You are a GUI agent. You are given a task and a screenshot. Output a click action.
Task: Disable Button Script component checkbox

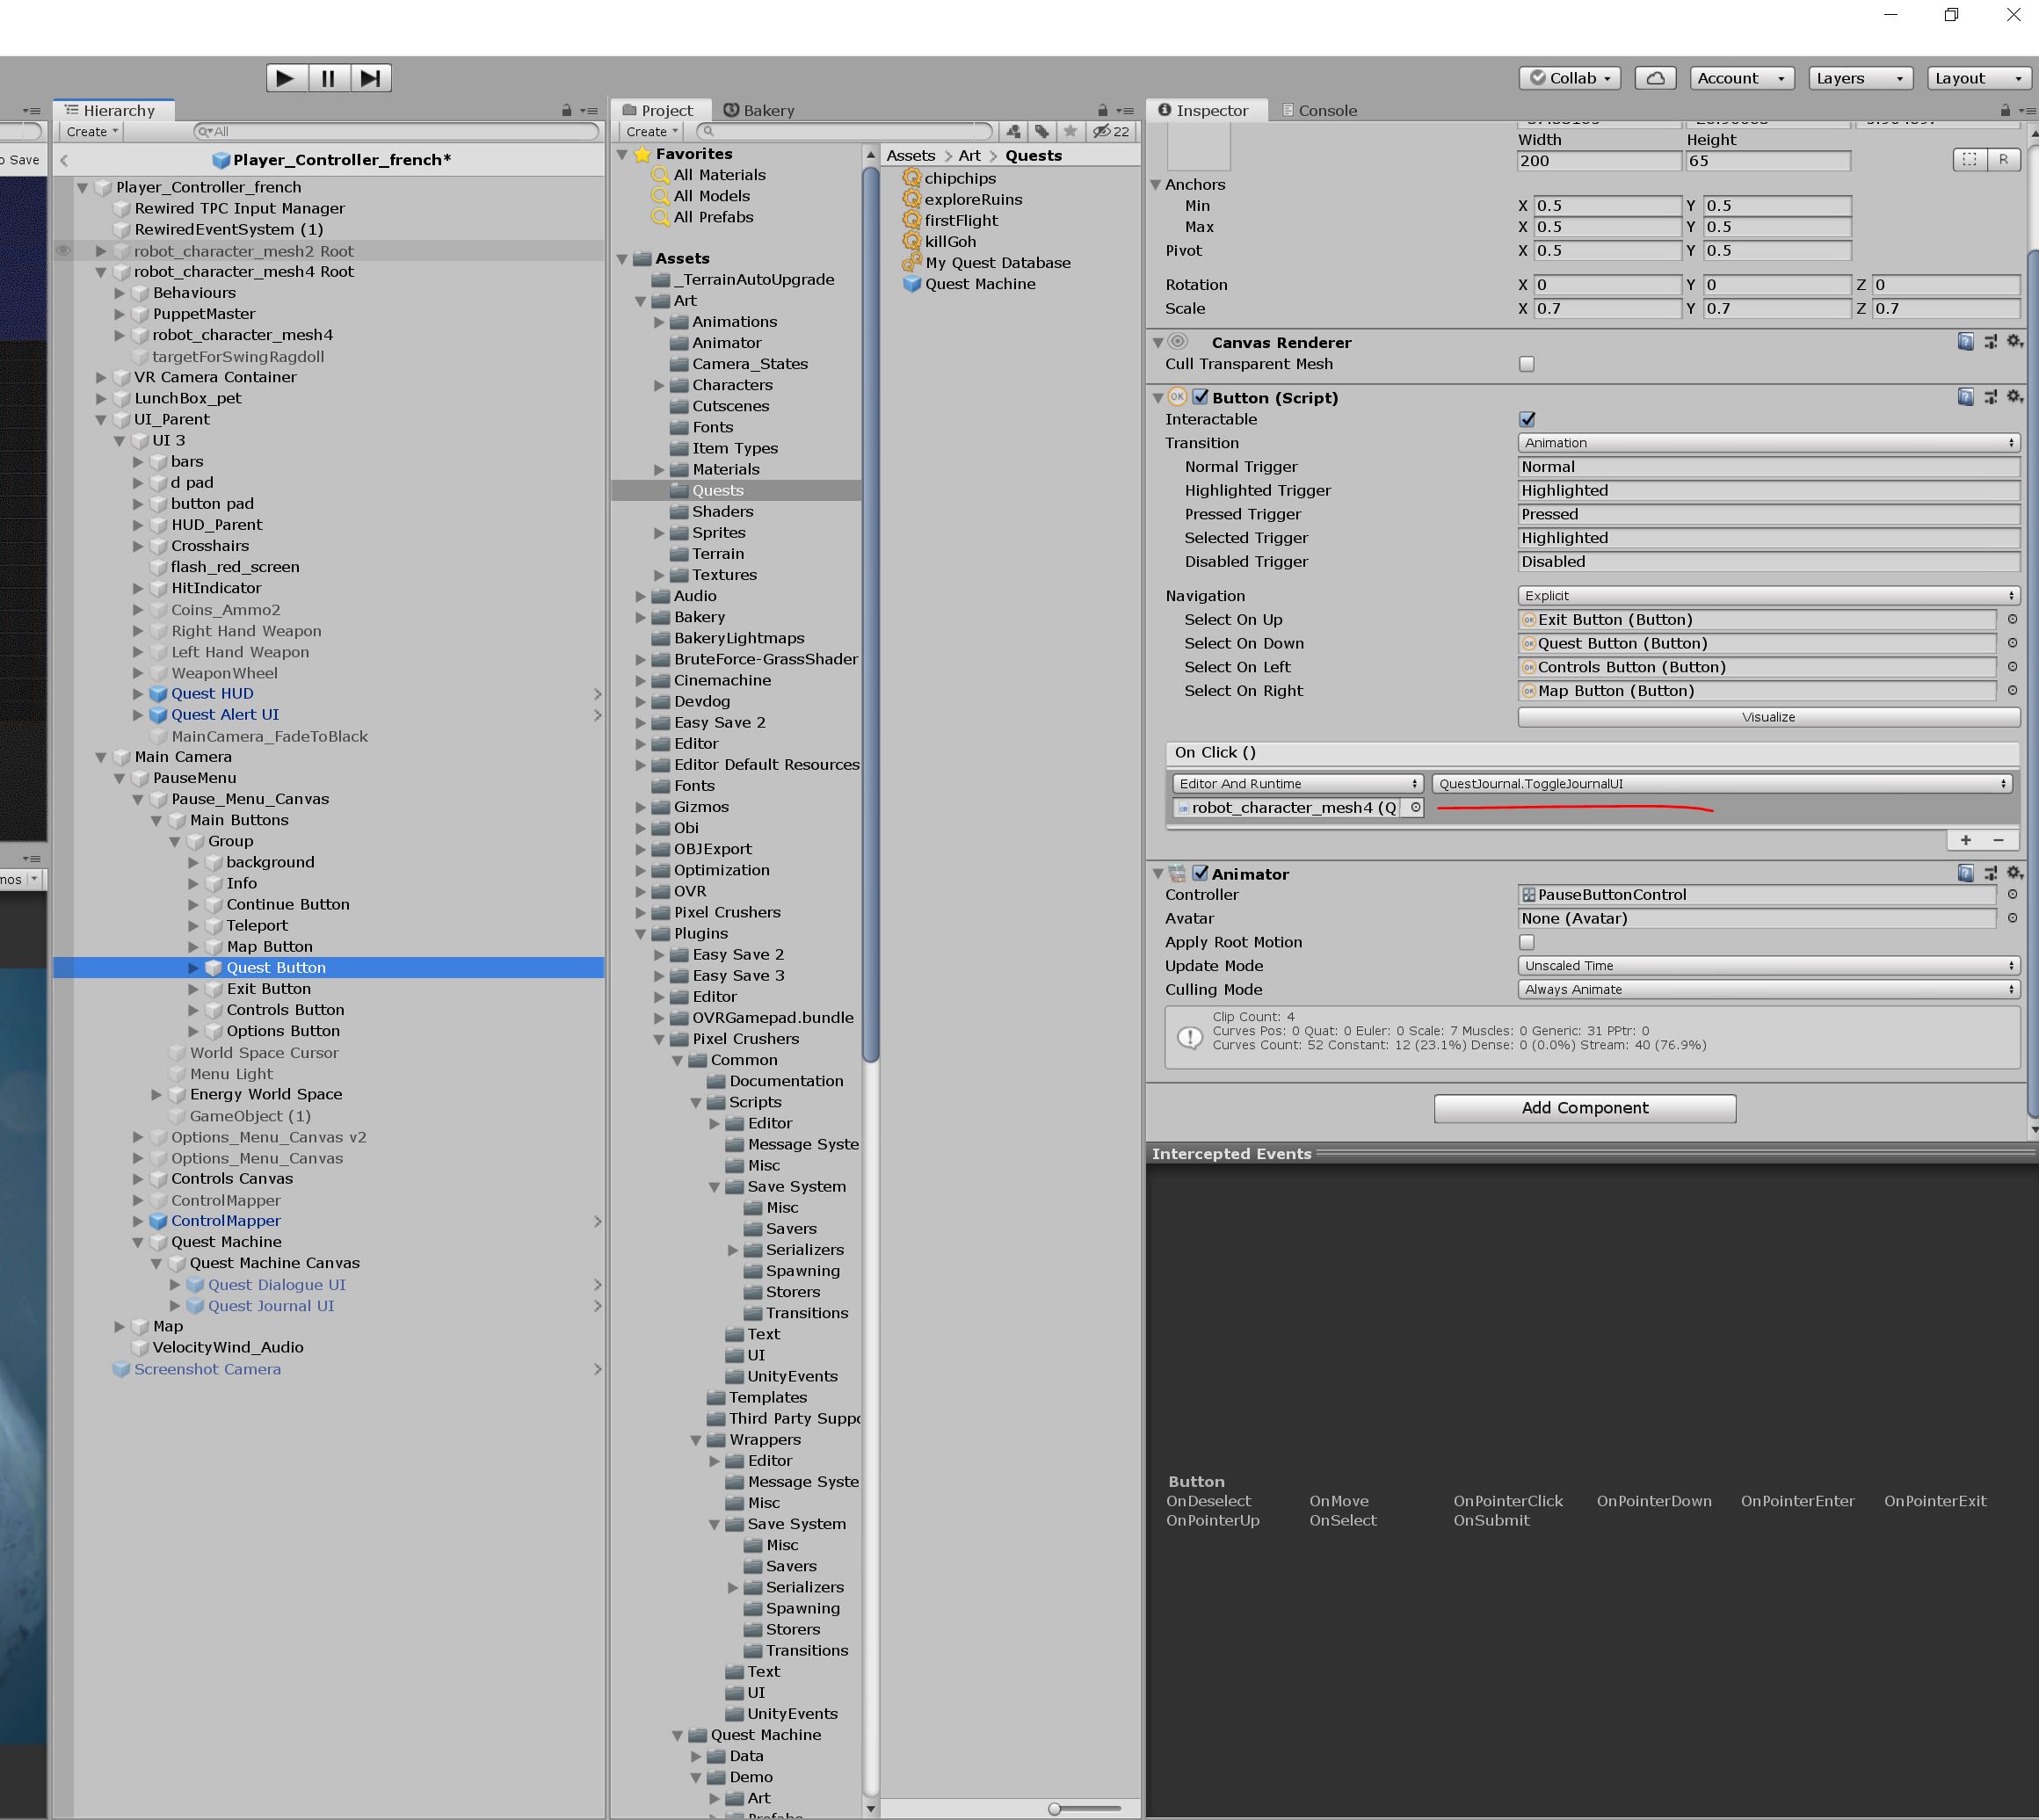[x=1200, y=397]
